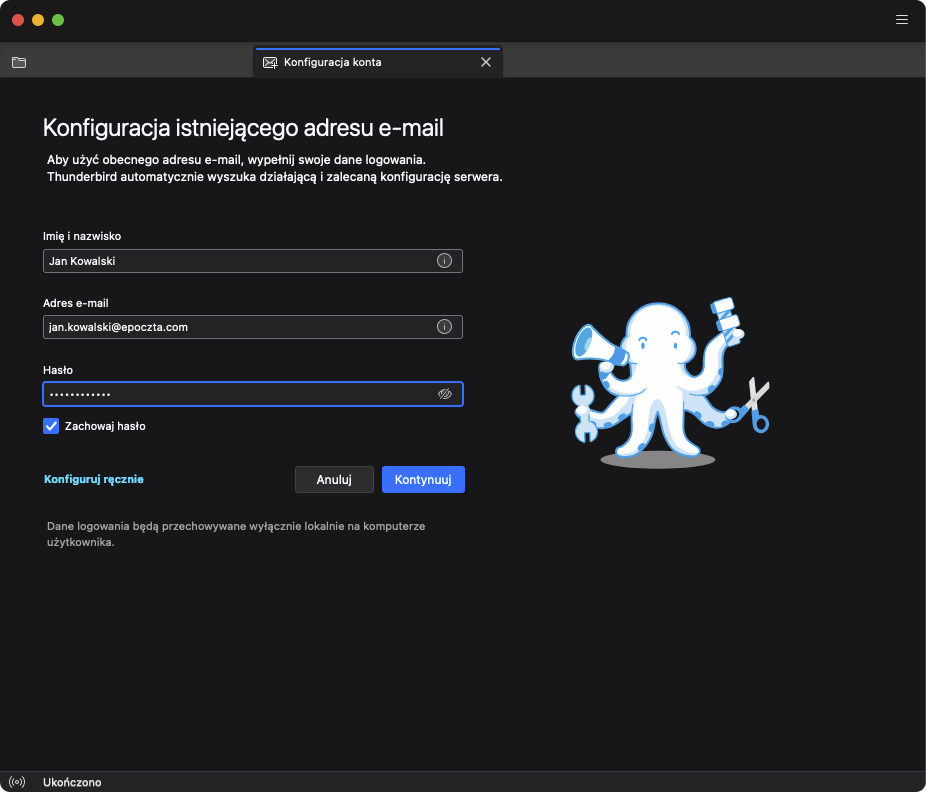Click the connection status icon in status bar
The width and height of the screenshot is (926, 792).
pos(16,782)
